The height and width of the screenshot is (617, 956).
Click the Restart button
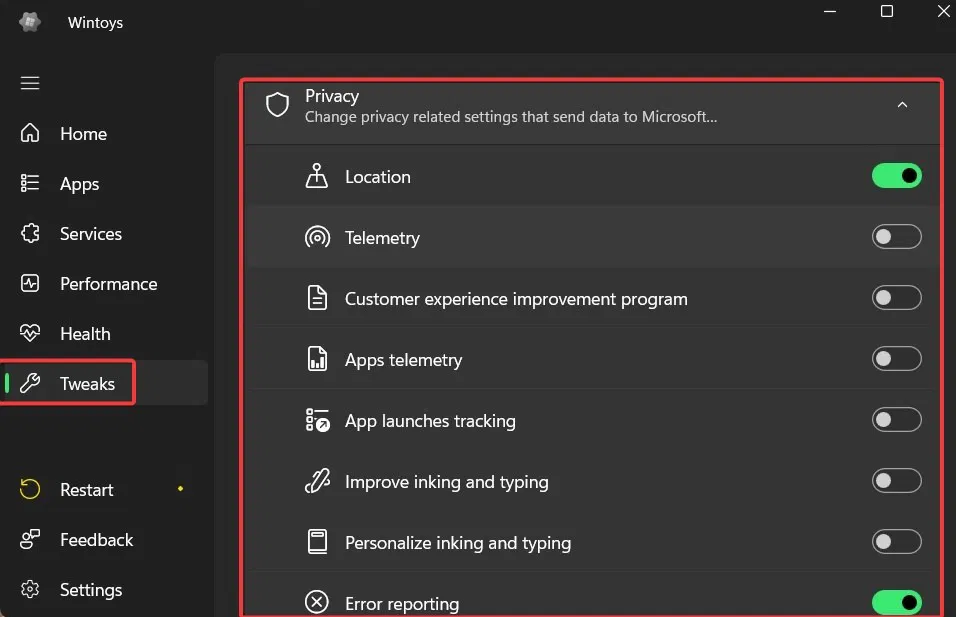coord(86,490)
